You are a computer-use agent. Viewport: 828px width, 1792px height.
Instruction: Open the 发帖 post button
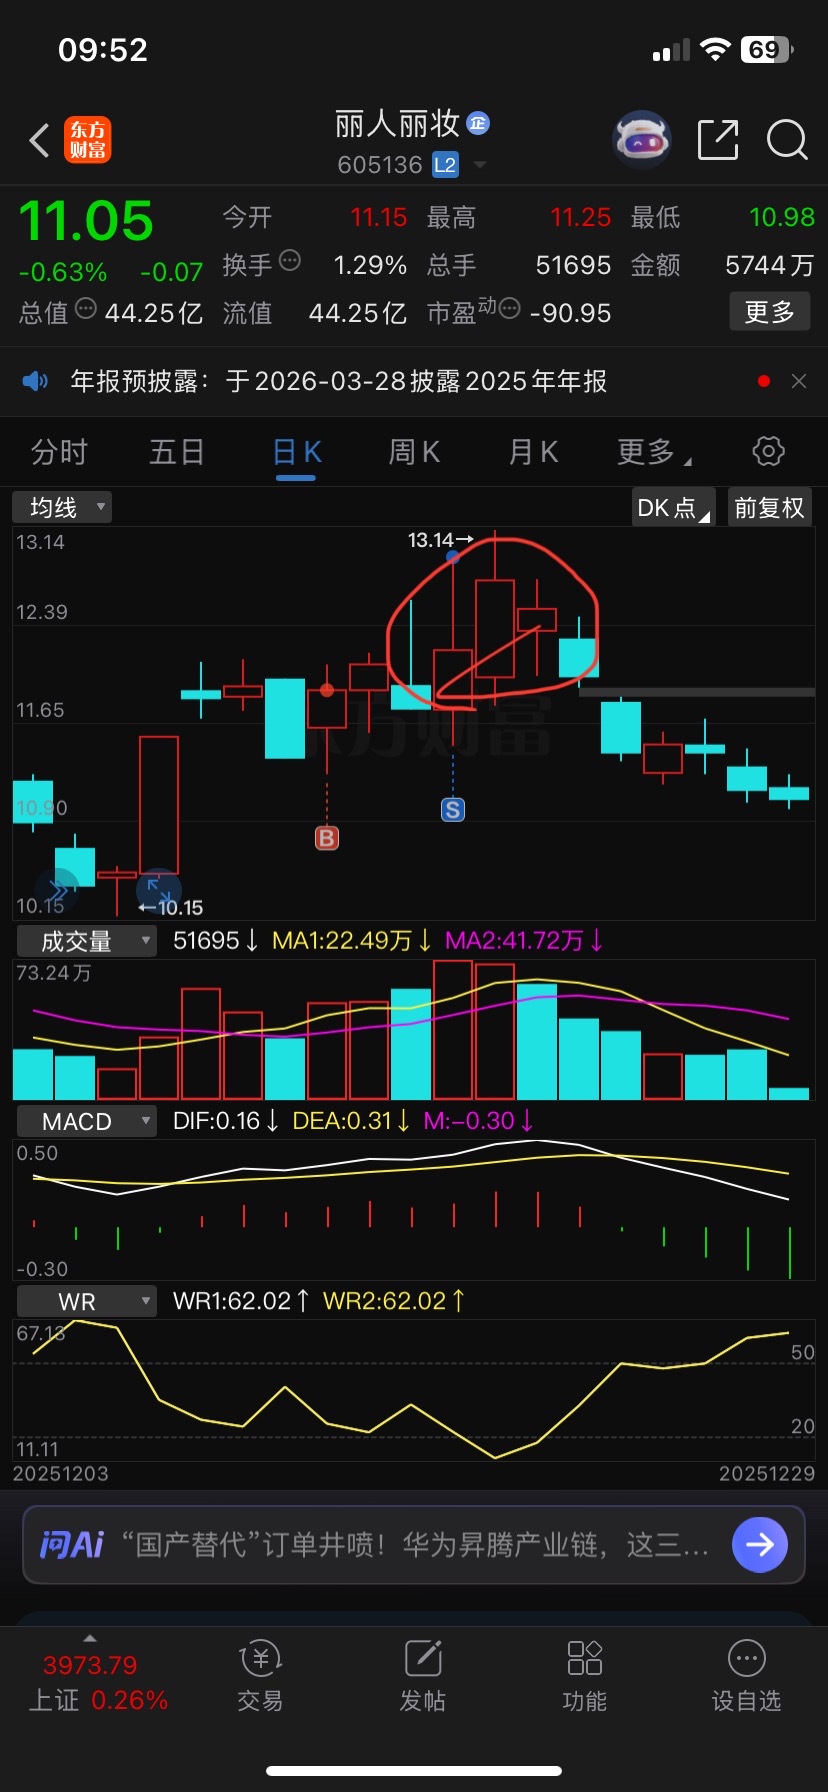pos(422,1677)
